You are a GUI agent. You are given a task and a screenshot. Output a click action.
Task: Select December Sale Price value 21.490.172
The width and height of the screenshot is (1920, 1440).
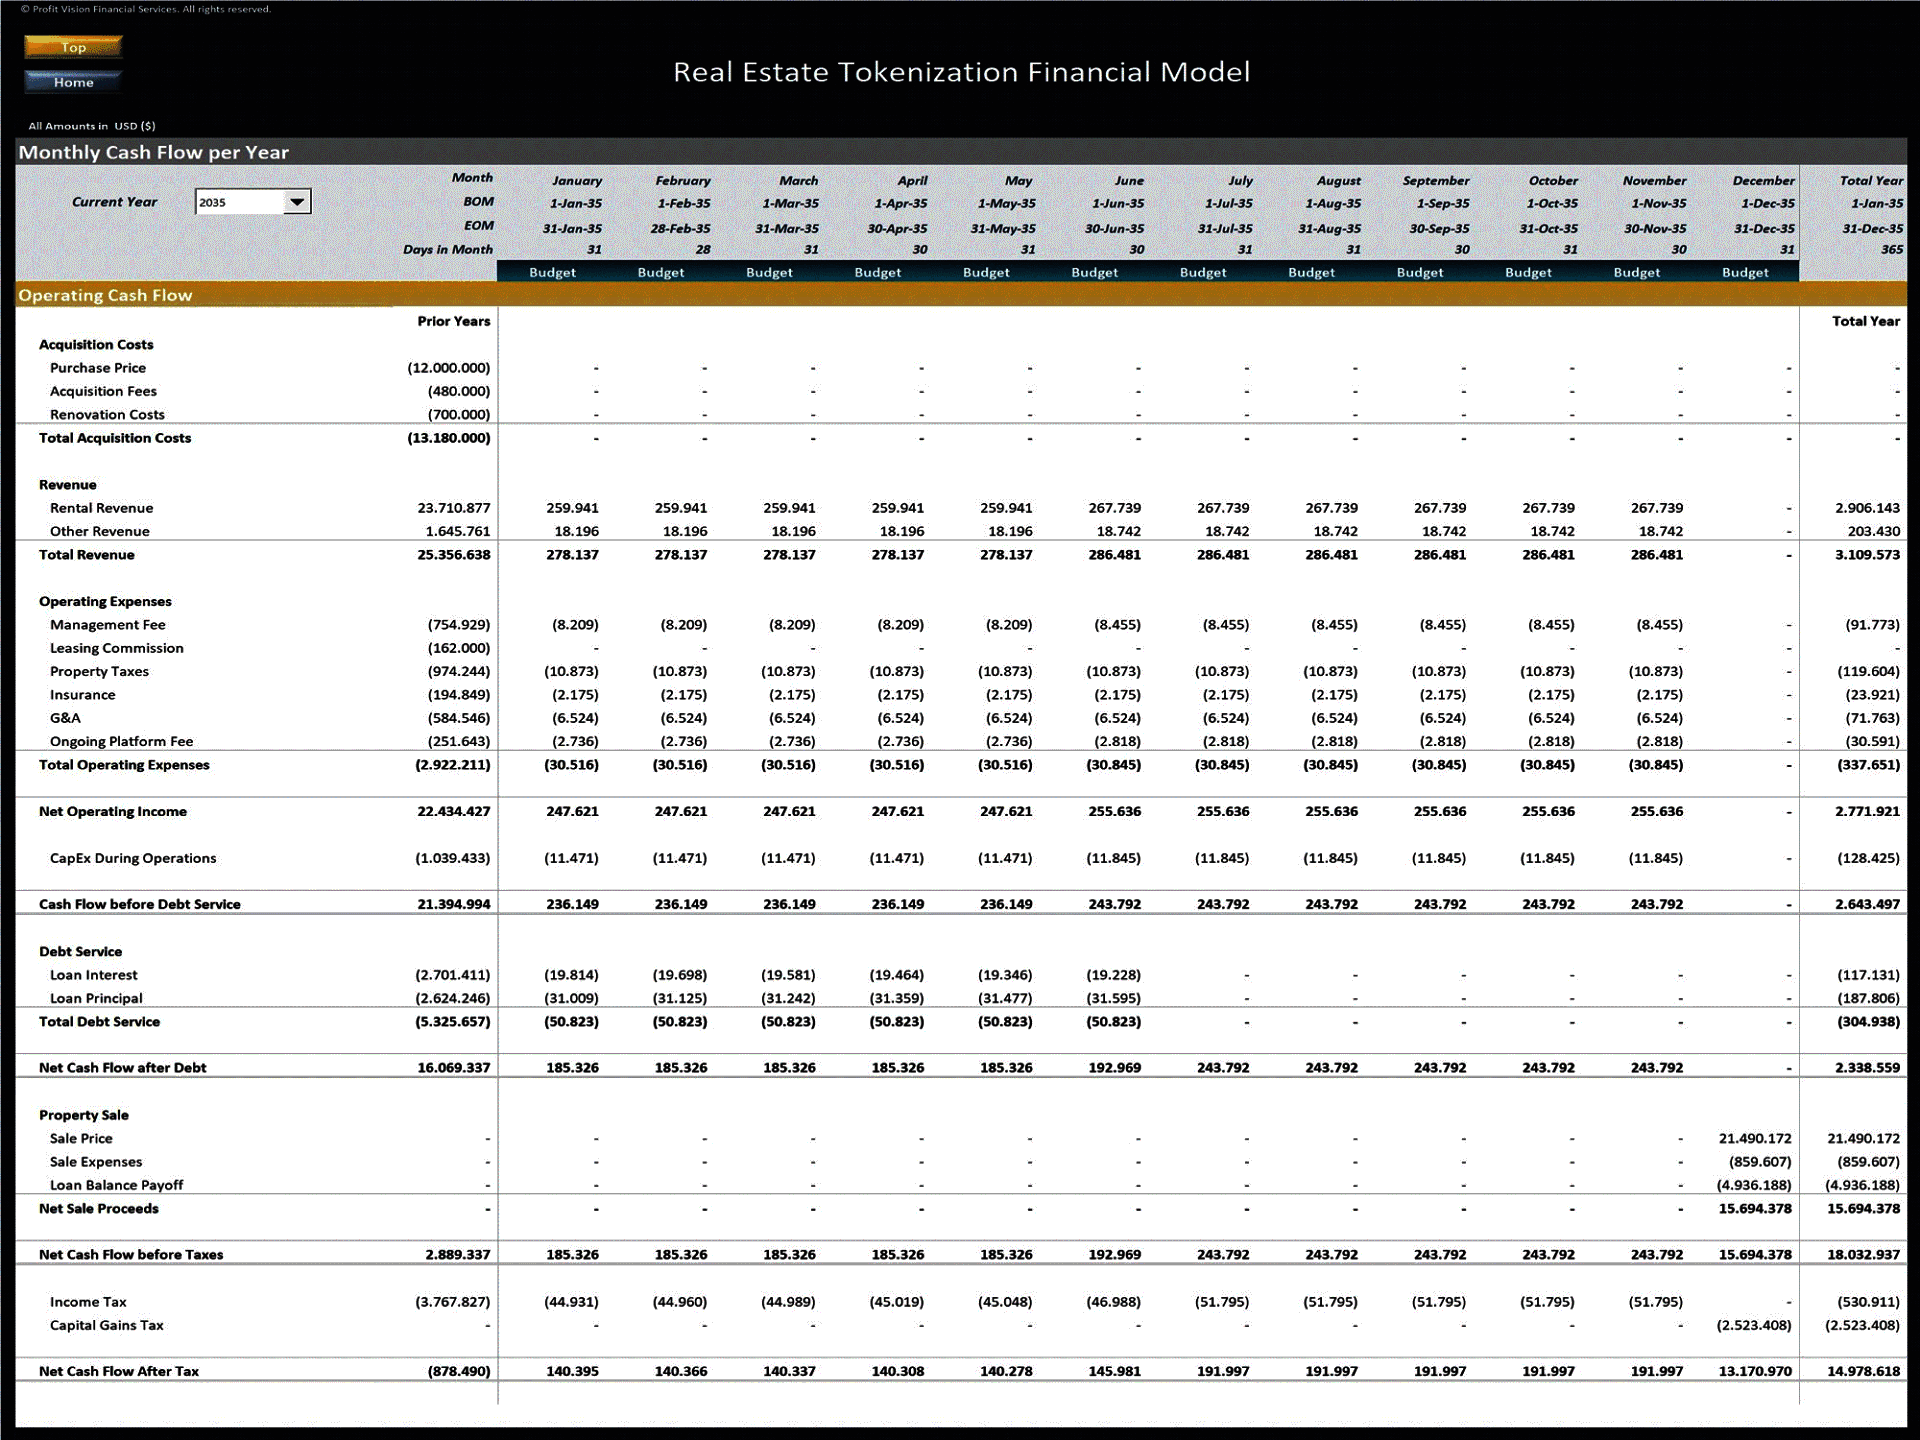coord(1754,1138)
